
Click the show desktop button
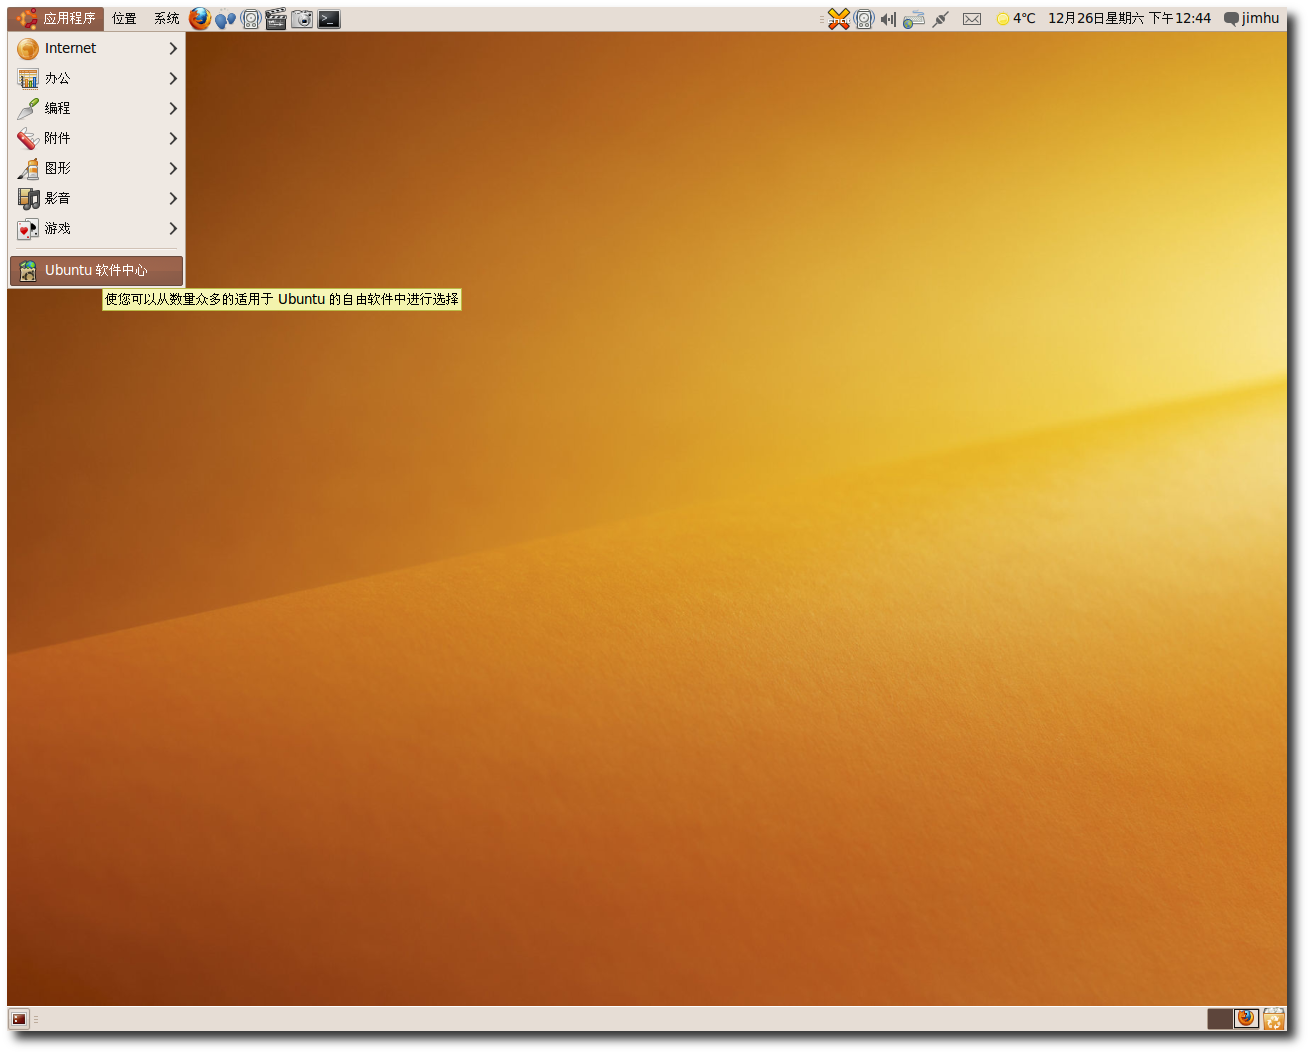click(19, 1019)
